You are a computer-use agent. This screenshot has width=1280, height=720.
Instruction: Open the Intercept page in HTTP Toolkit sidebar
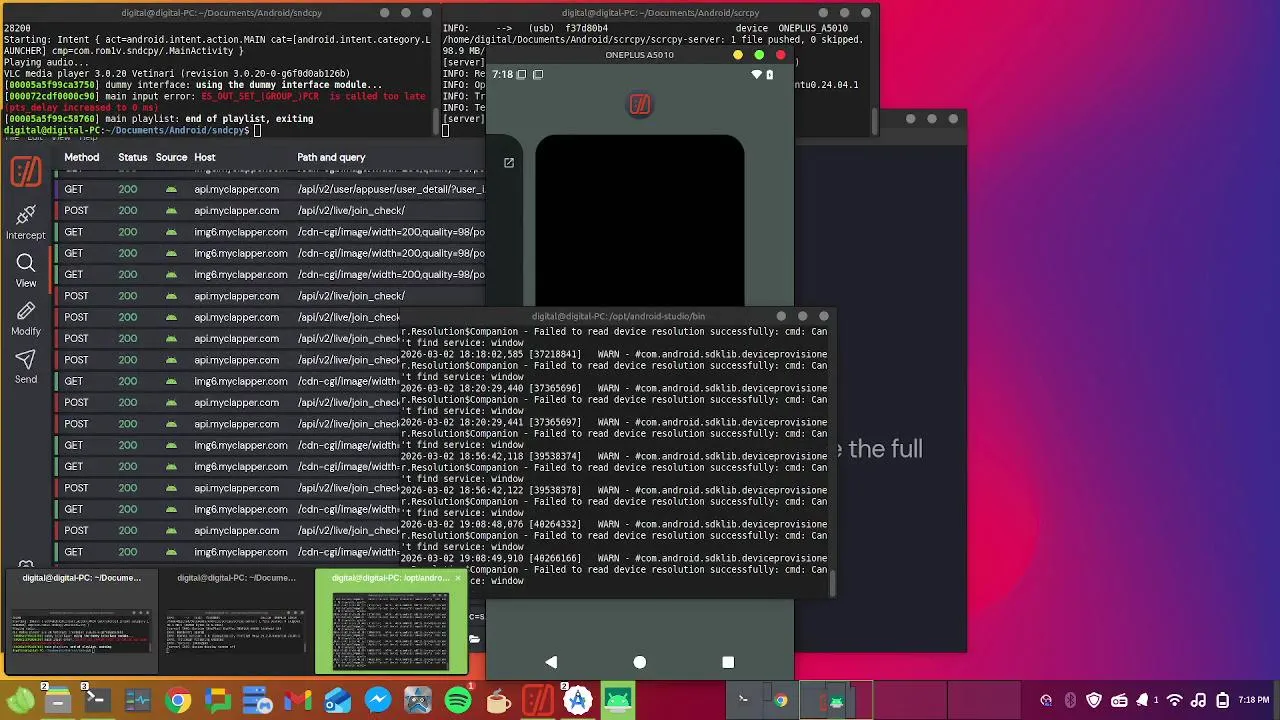coord(26,223)
